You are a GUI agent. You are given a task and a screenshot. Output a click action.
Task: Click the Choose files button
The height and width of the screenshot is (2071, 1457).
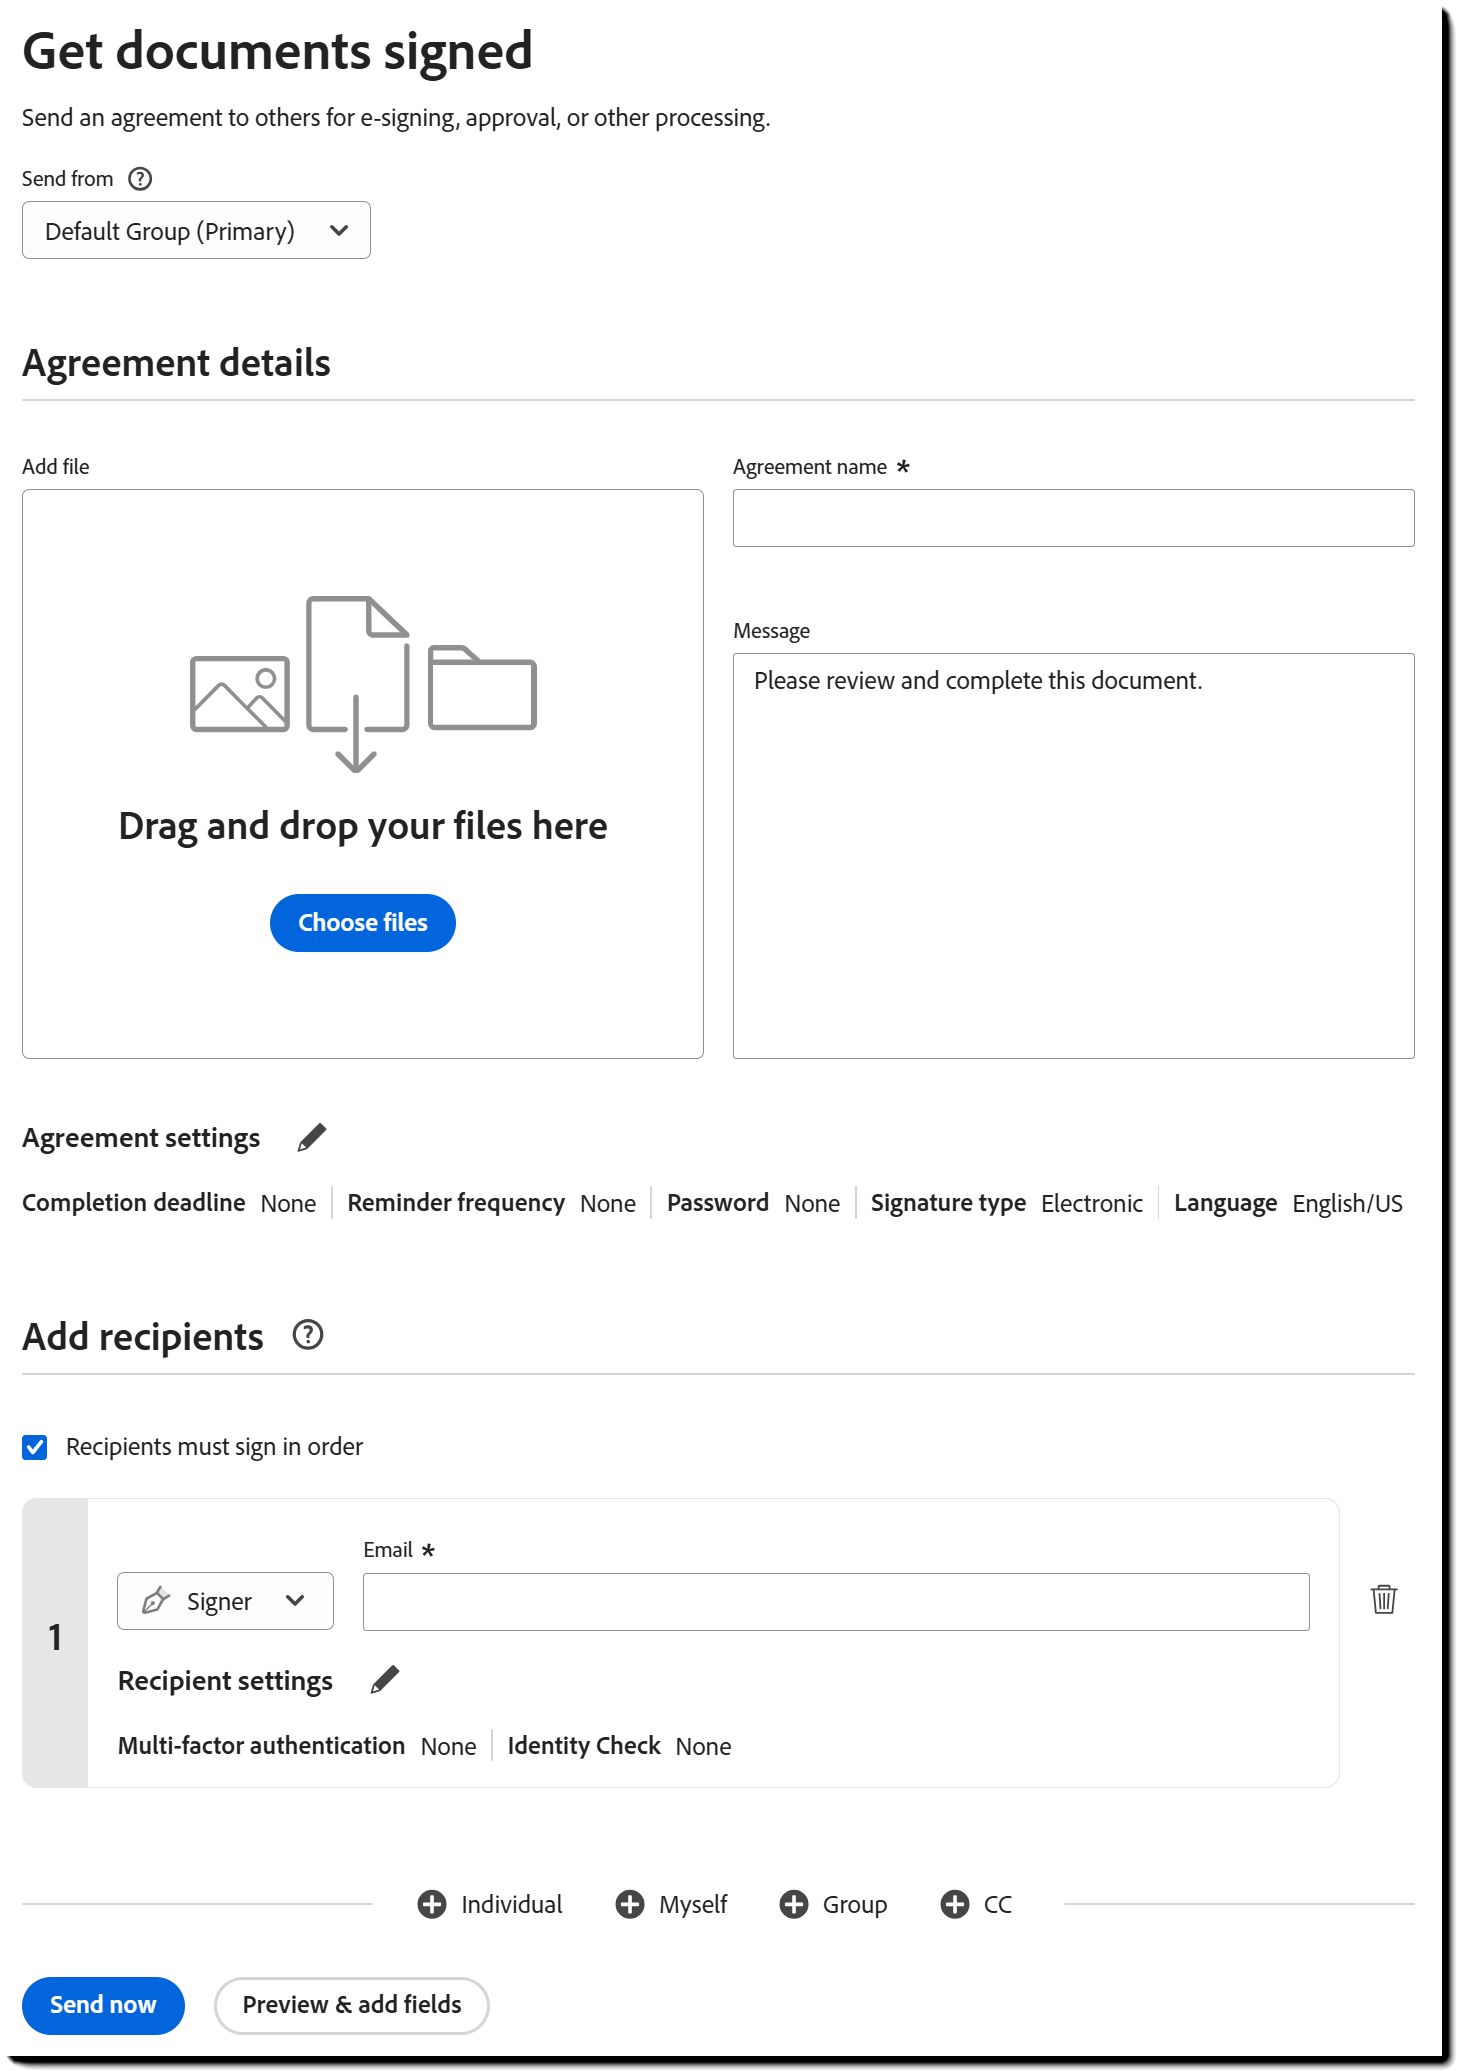pos(363,923)
